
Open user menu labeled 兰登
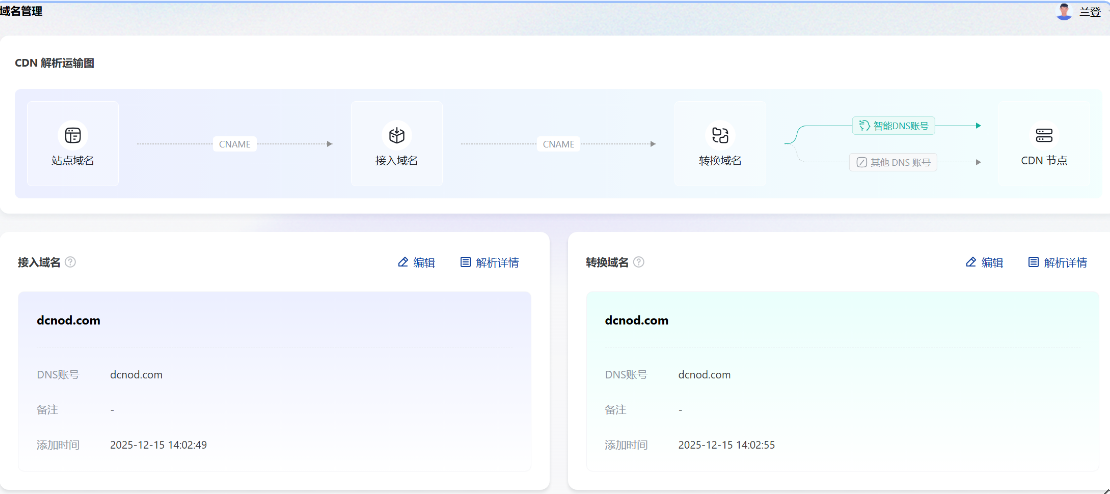point(1089,12)
